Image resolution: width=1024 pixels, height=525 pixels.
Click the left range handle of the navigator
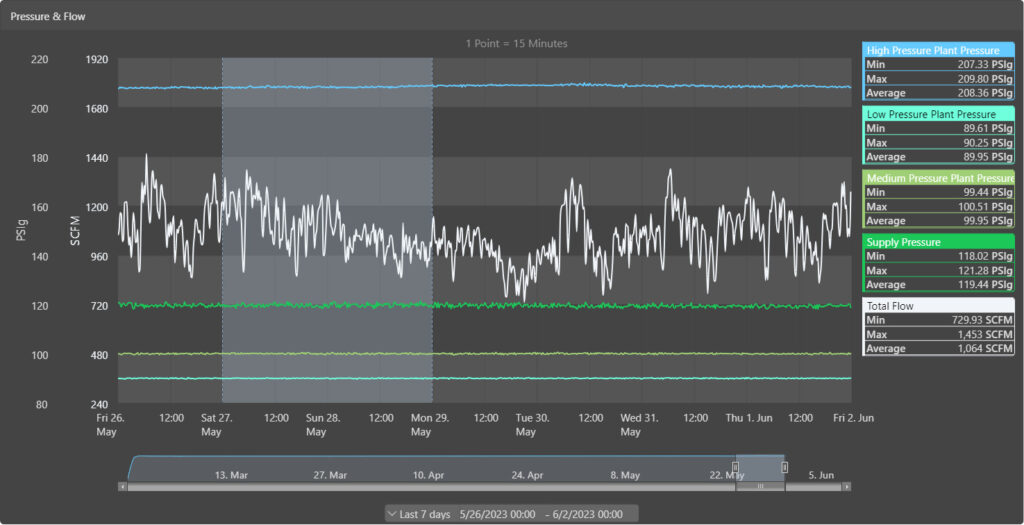(736, 467)
